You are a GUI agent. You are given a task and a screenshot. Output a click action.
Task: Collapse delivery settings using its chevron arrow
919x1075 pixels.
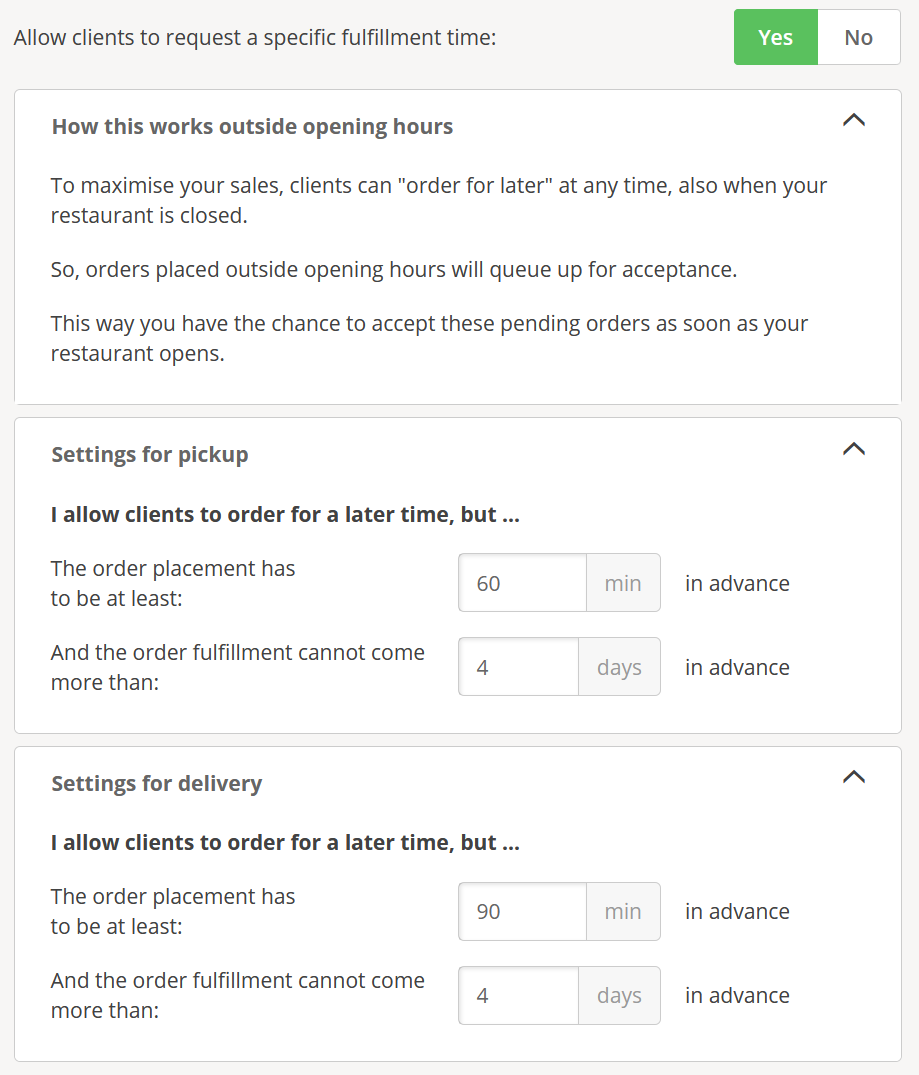coord(853,777)
